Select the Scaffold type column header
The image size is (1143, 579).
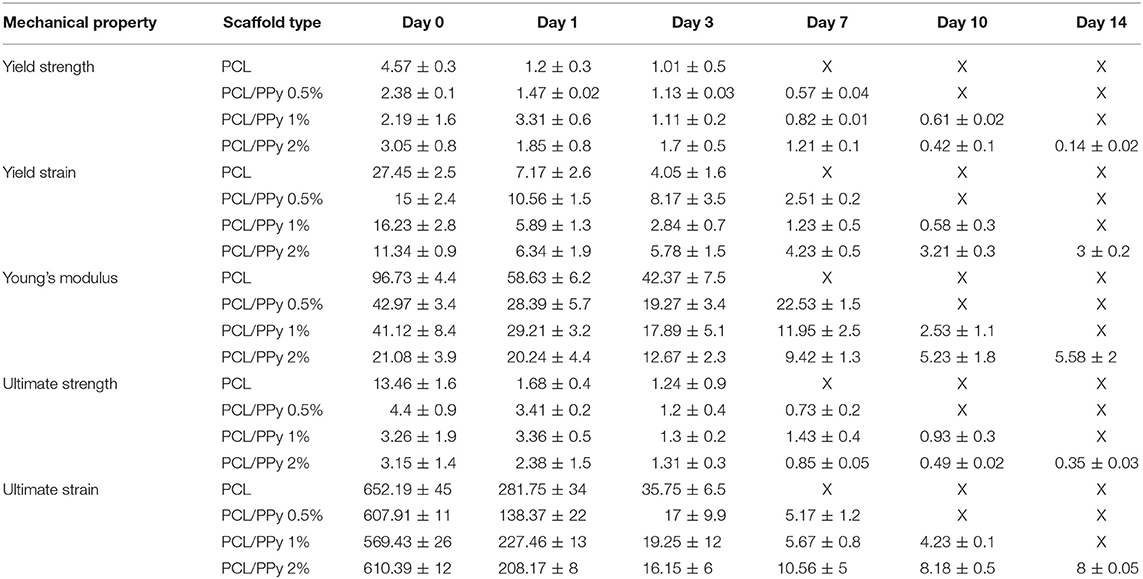[x=271, y=23]
